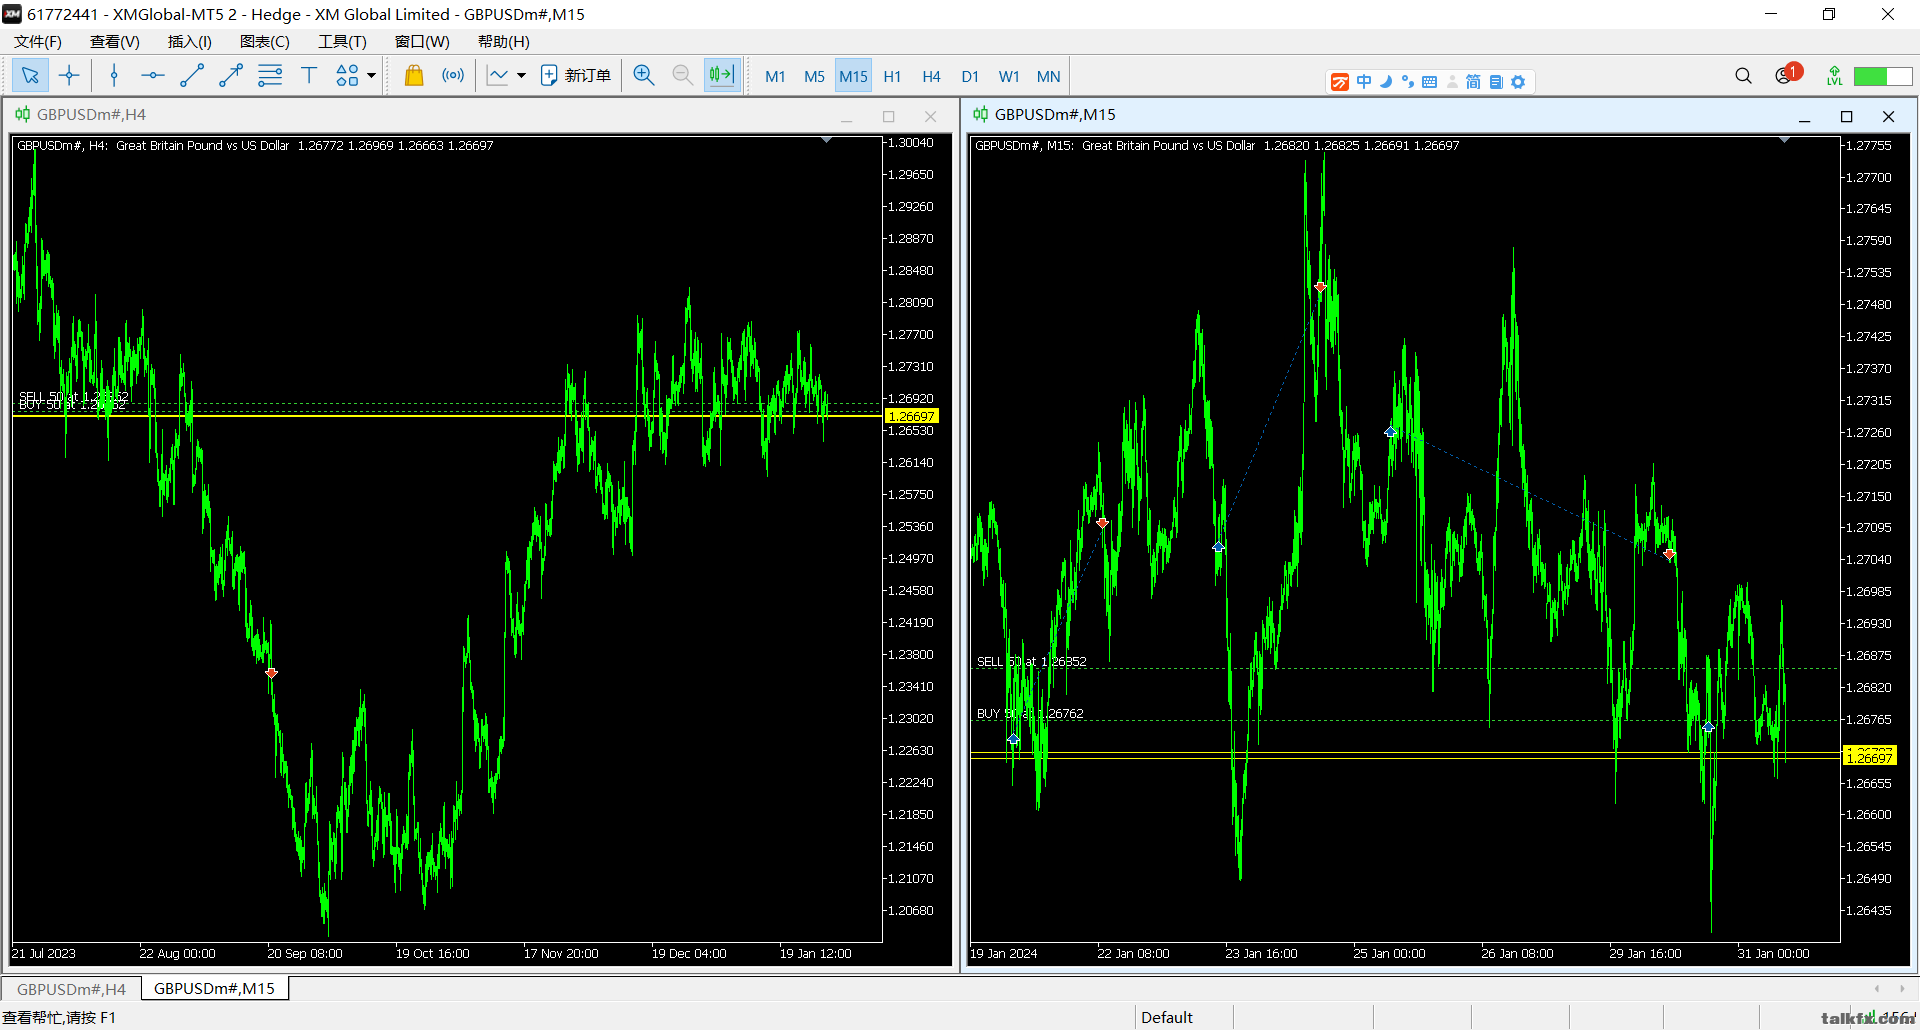Click the tab scroll left arrow
The image size is (1920, 1030).
coord(1877,989)
